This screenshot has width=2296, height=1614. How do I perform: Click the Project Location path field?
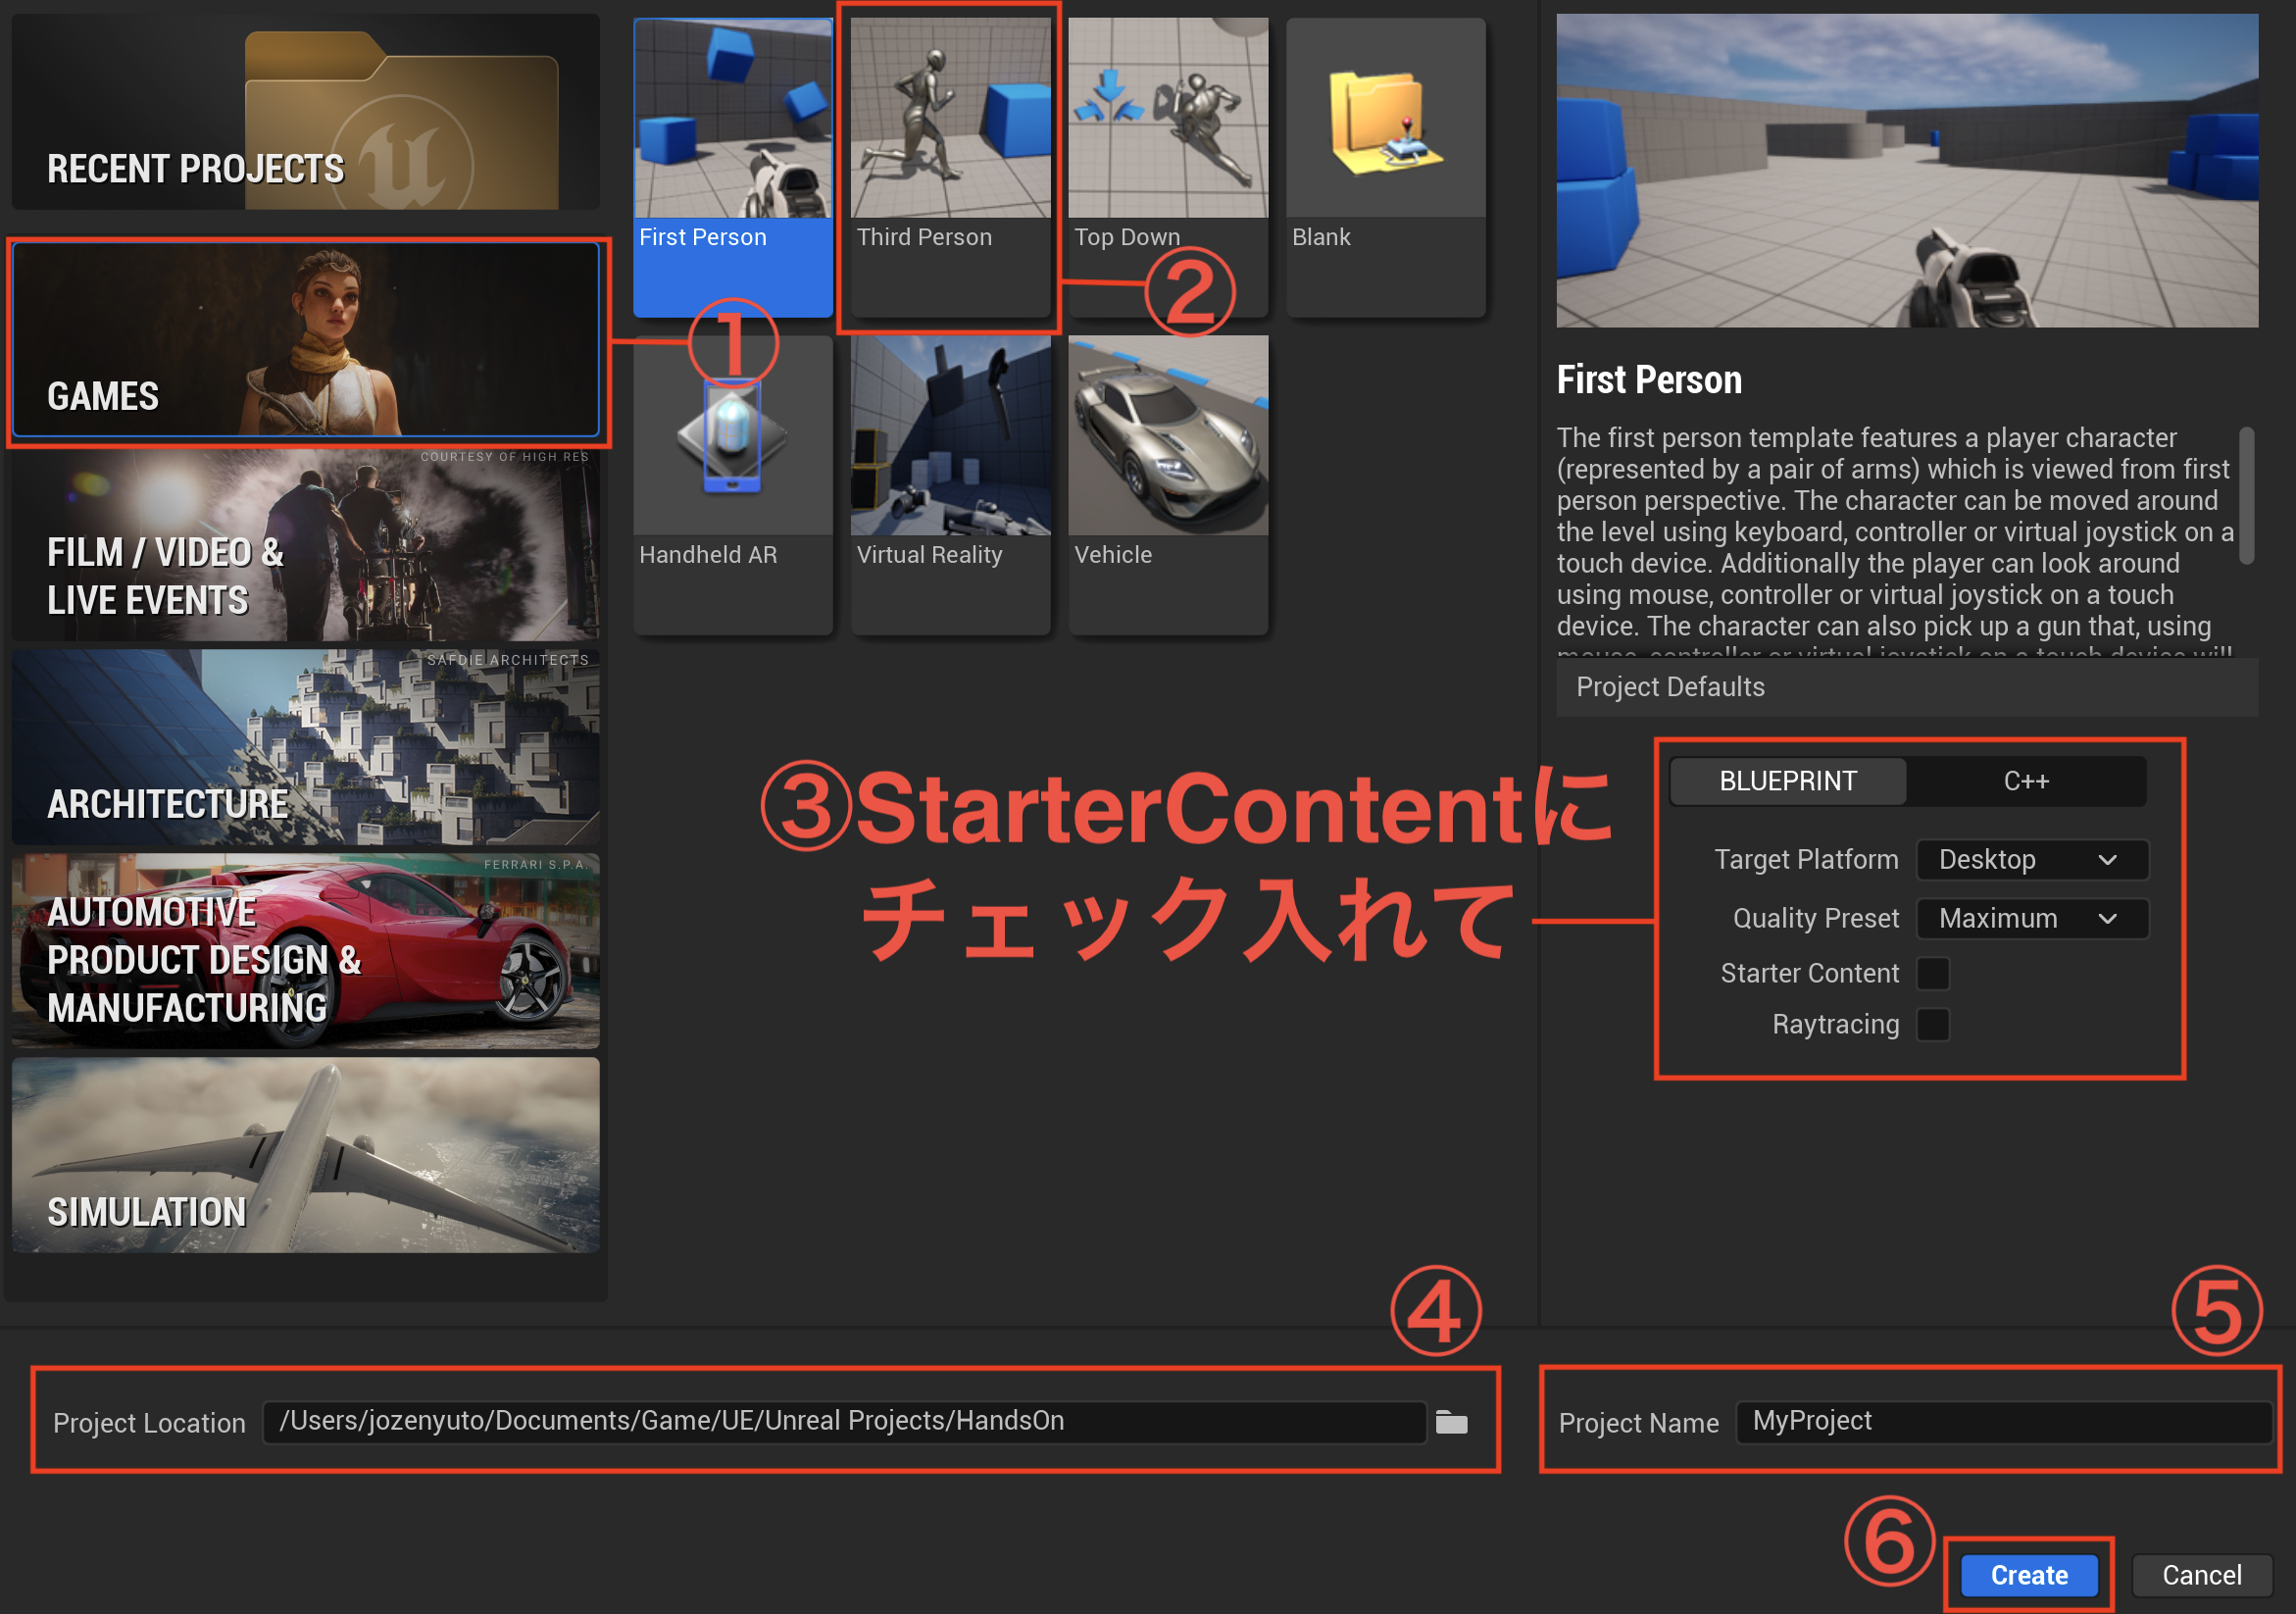844,1422
